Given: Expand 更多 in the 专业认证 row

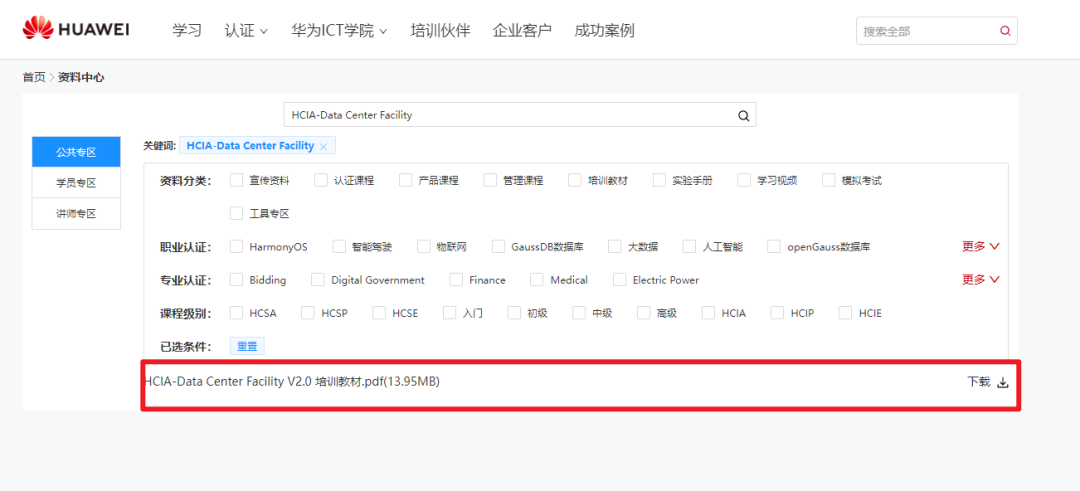Looking at the screenshot, I should click(980, 280).
